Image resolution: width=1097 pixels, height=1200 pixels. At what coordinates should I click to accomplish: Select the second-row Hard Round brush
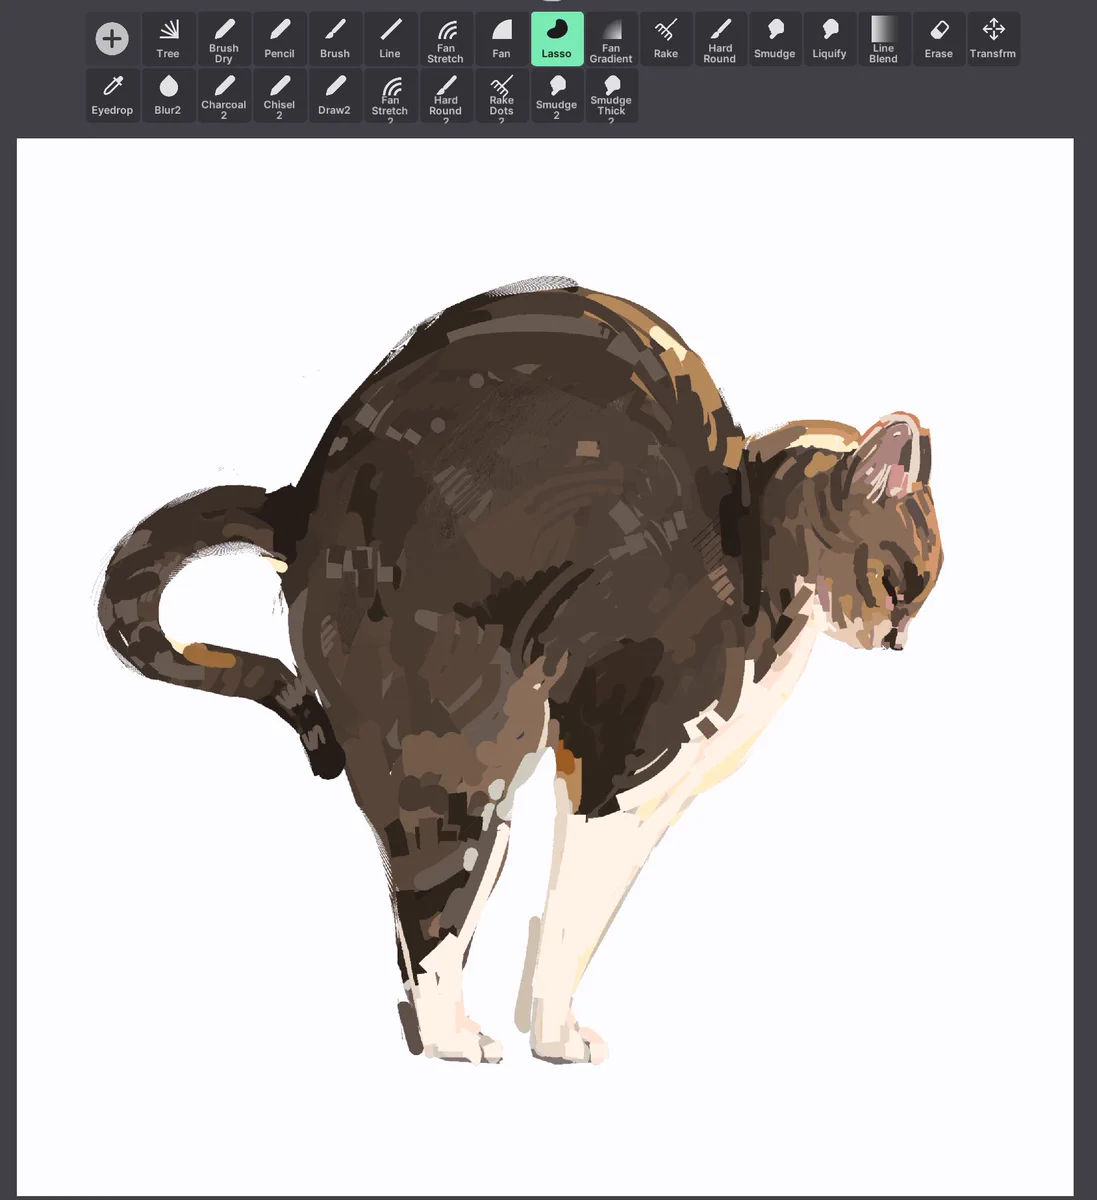pos(445,96)
